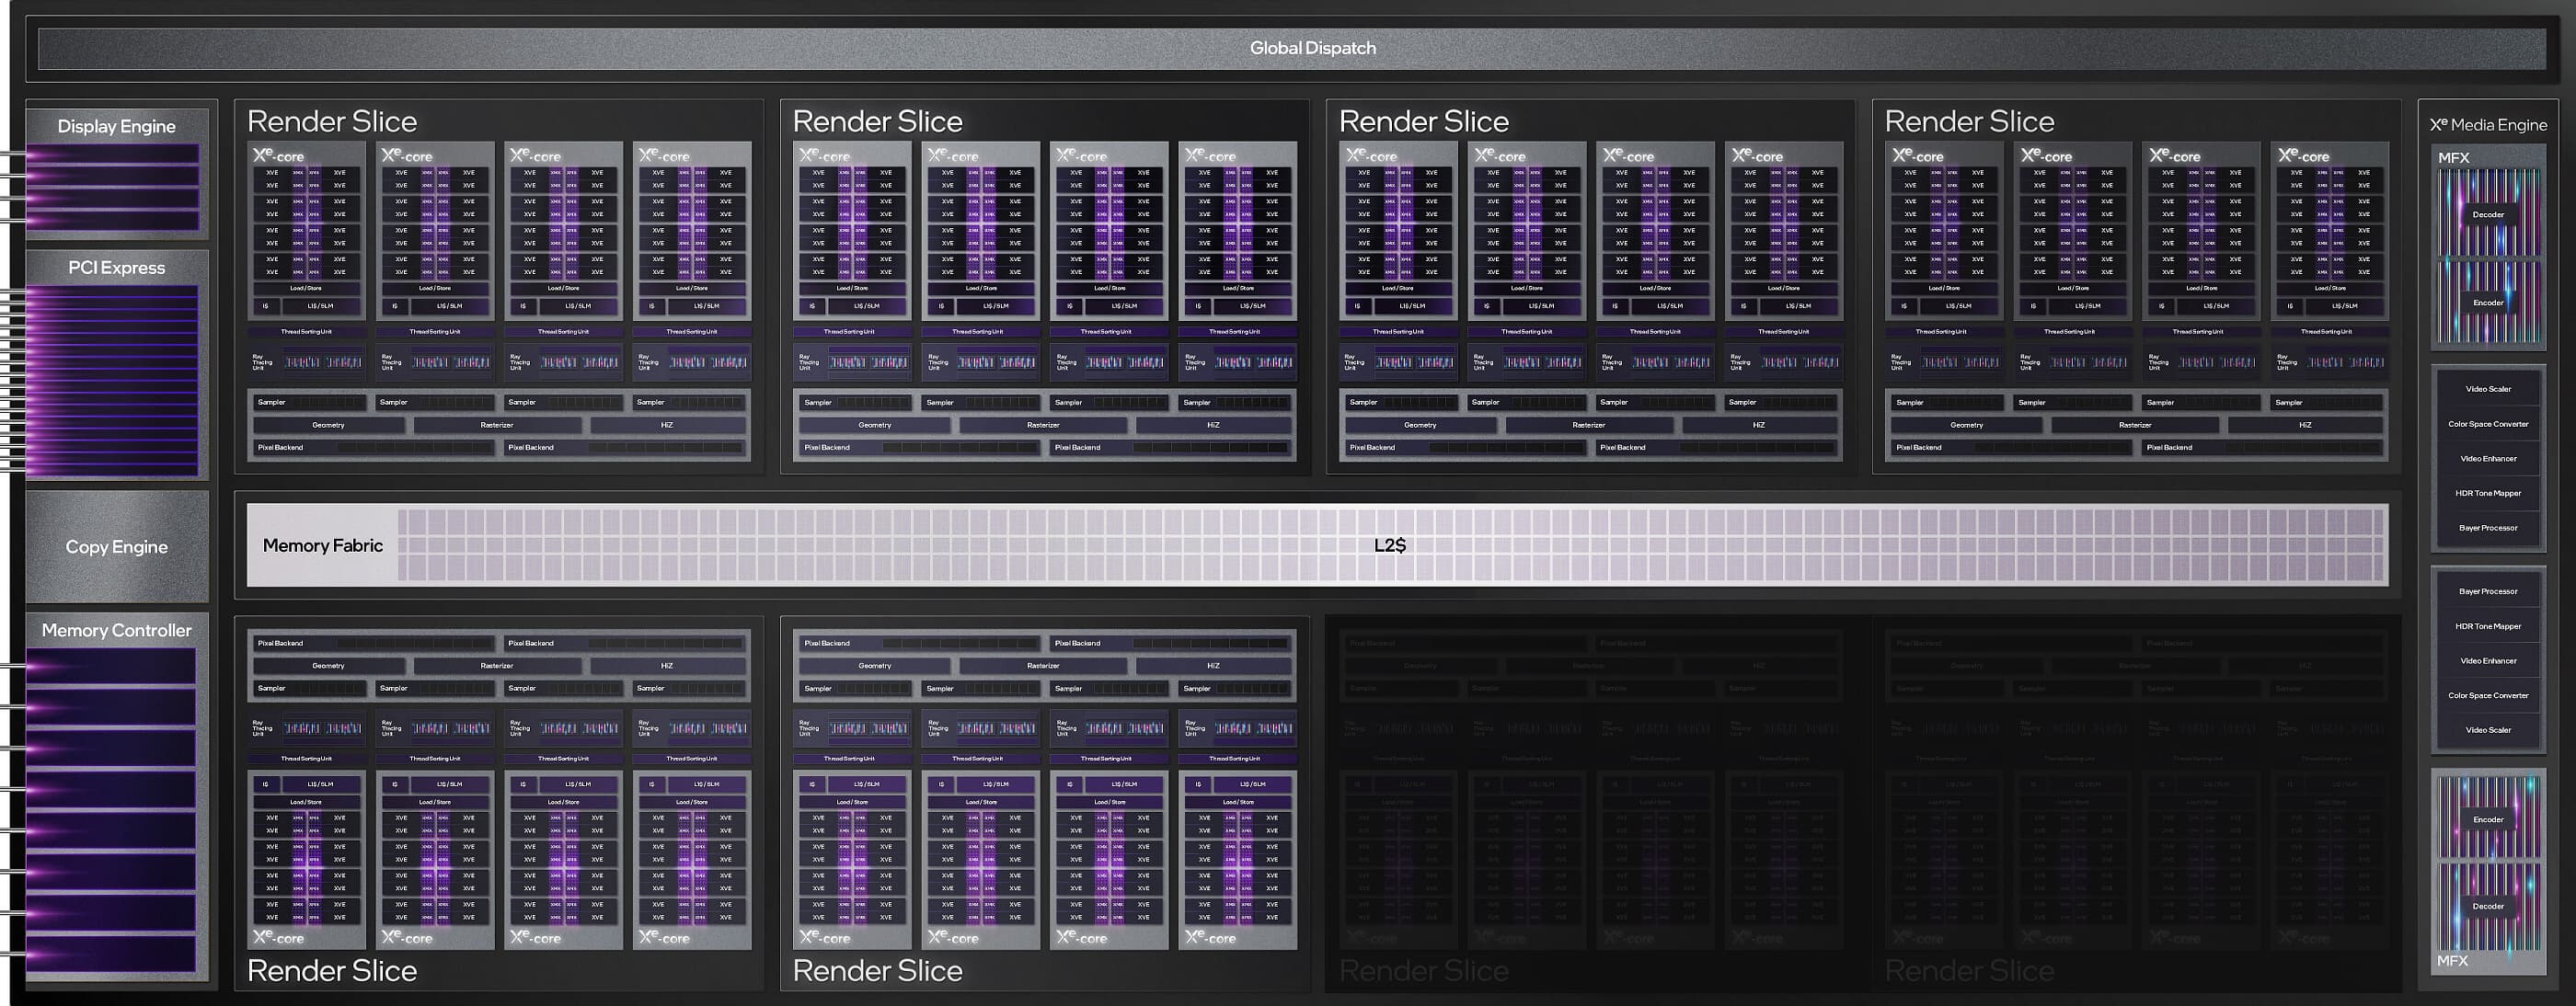The image size is (2576, 1006).
Task: Click the MFX label at top right
Action: point(2454,158)
